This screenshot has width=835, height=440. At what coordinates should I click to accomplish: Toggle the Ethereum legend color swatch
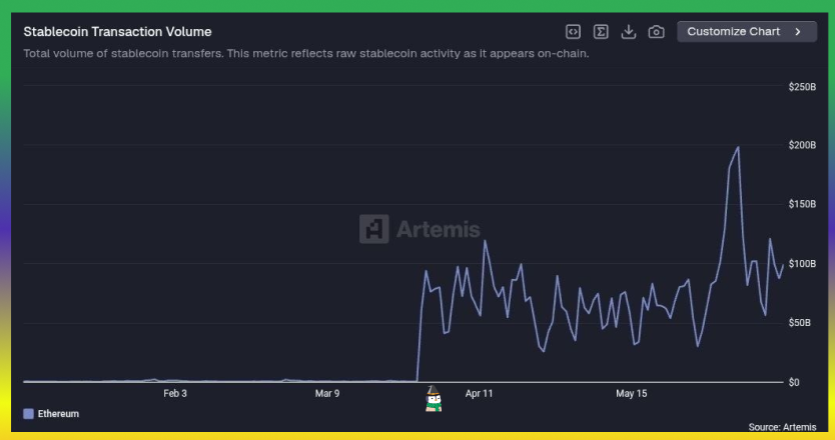pos(29,413)
